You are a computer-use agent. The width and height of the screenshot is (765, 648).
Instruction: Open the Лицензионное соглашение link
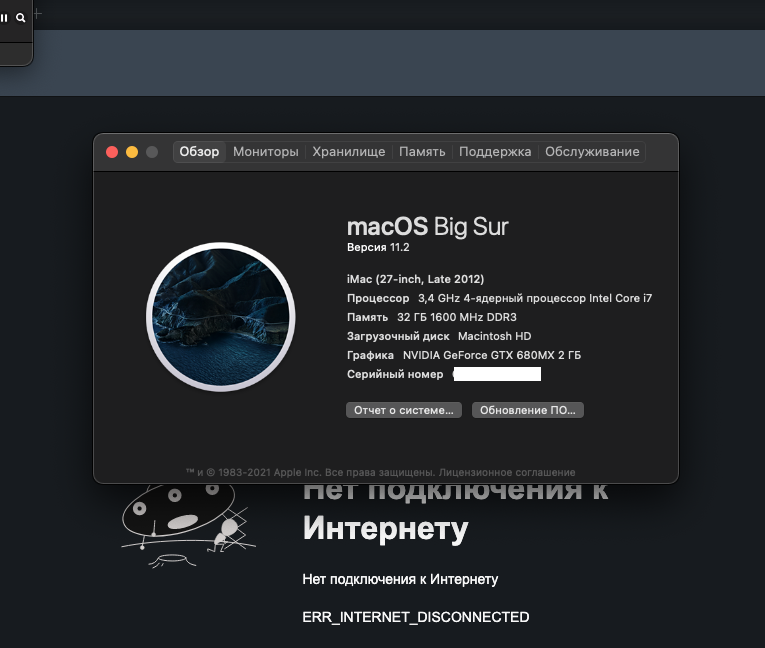coord(507,472)
